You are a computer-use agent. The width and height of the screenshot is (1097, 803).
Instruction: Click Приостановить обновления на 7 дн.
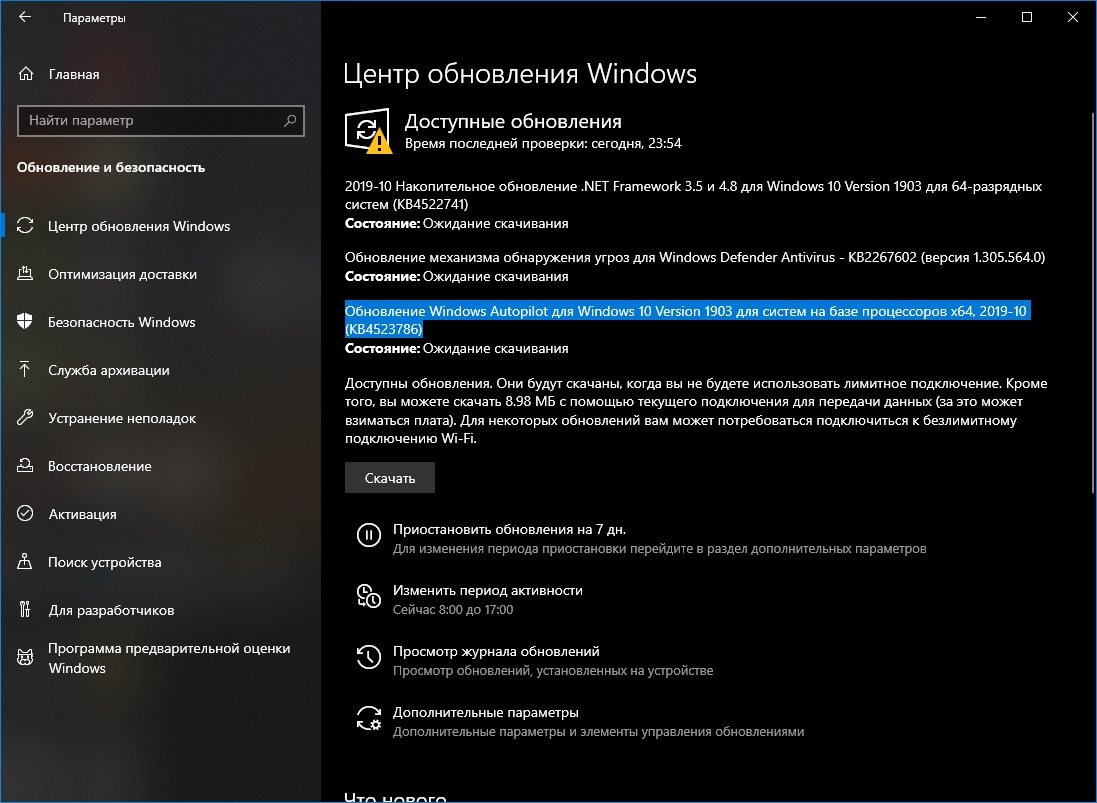(x=509, y=530)
